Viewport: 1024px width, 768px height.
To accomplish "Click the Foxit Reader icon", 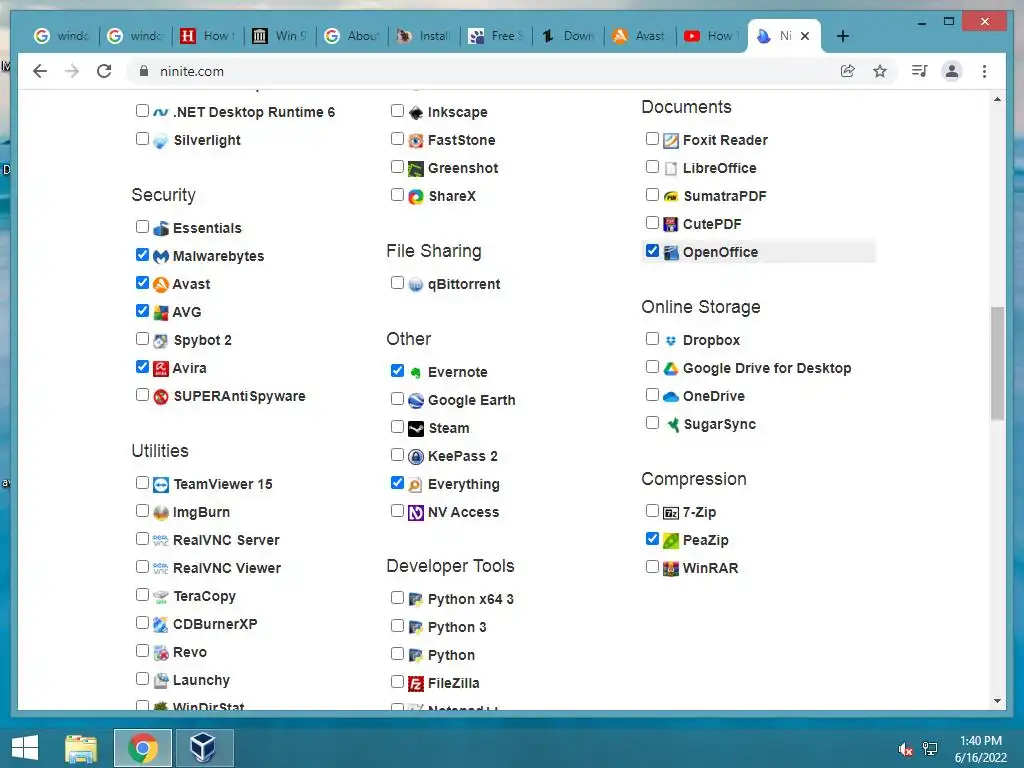I will [x=671, y=140].
